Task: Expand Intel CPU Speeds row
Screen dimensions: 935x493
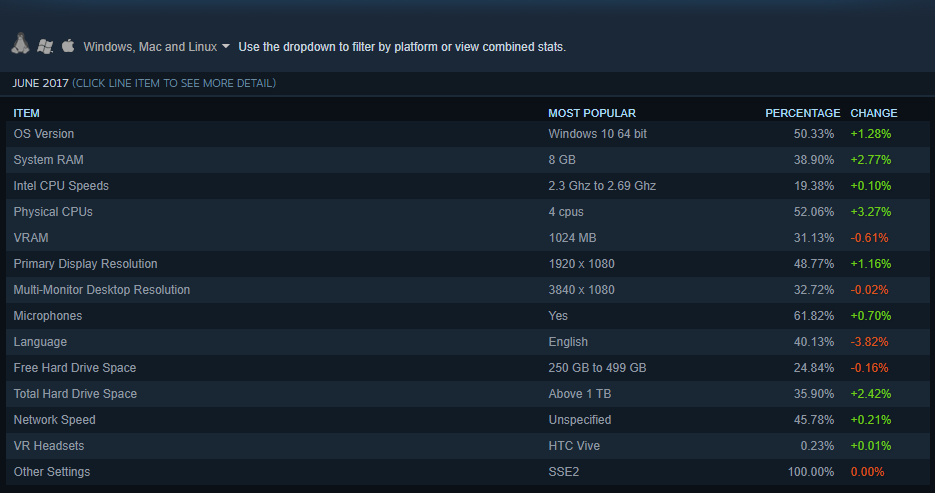Action: point(61,185)
